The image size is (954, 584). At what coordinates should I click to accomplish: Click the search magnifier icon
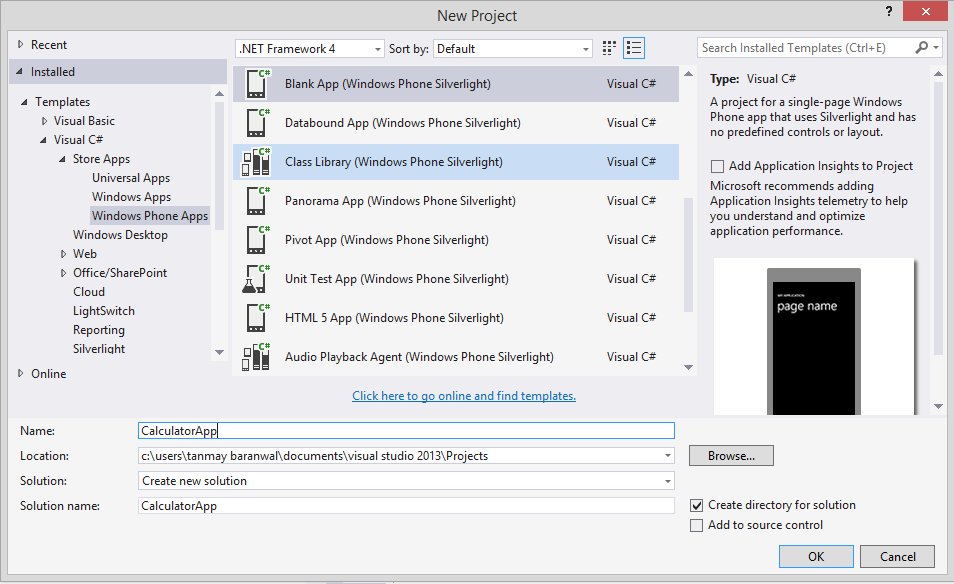point(922,47)
